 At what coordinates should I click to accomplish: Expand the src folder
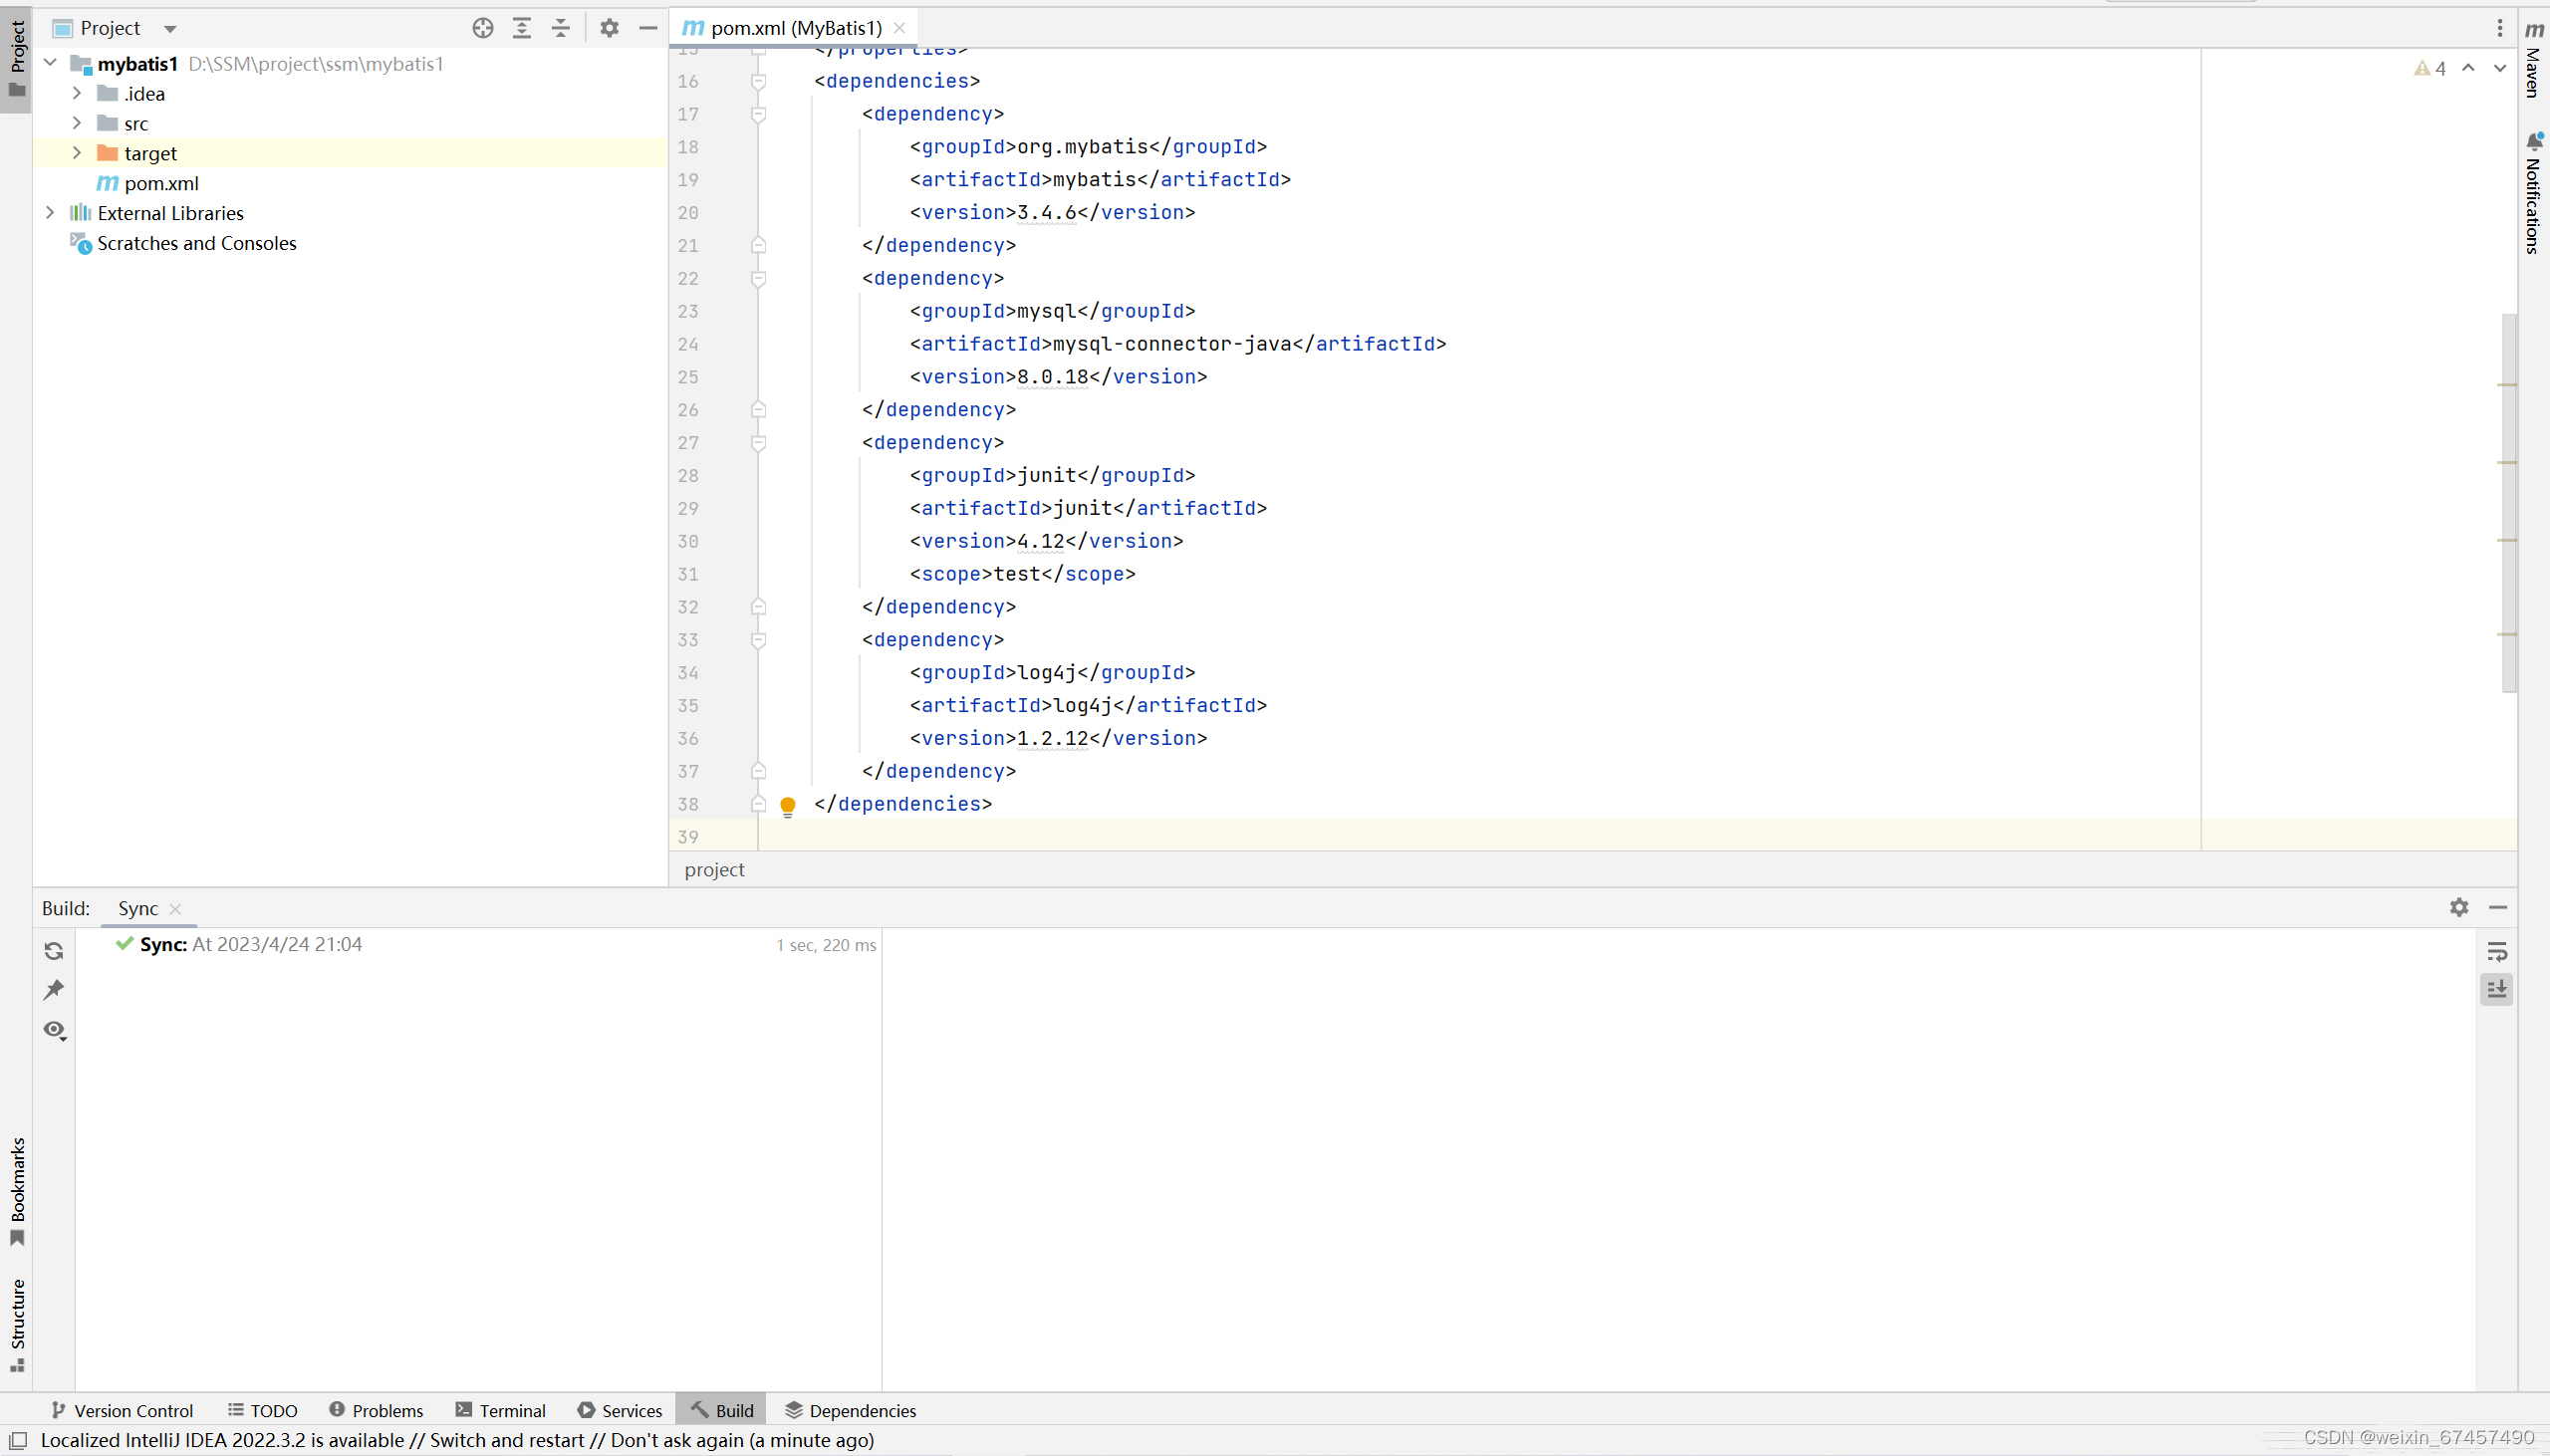click(77, 123)
